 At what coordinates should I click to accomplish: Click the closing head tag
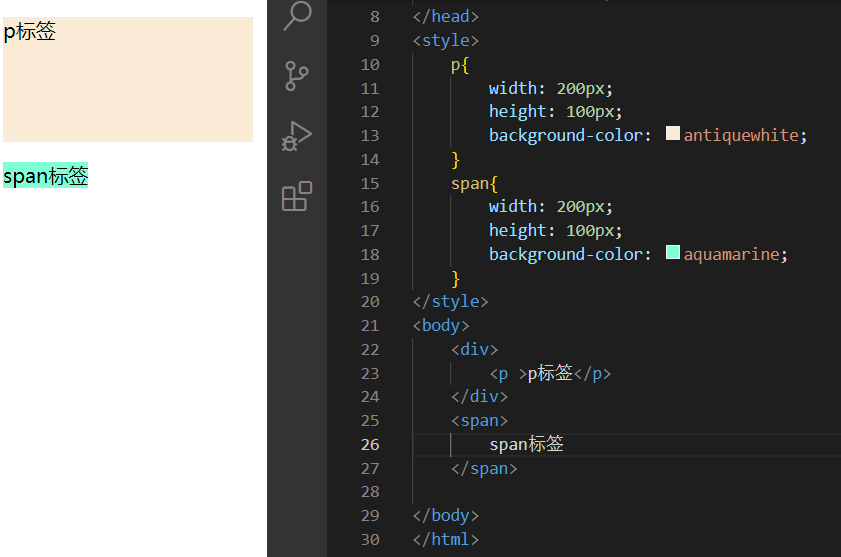(x=446, y=16)
